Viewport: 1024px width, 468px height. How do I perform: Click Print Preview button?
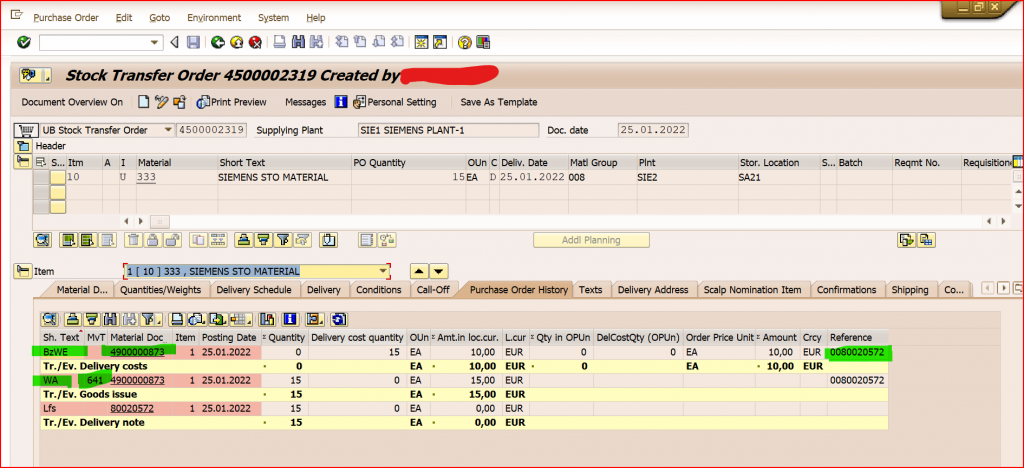coord(232,102)
